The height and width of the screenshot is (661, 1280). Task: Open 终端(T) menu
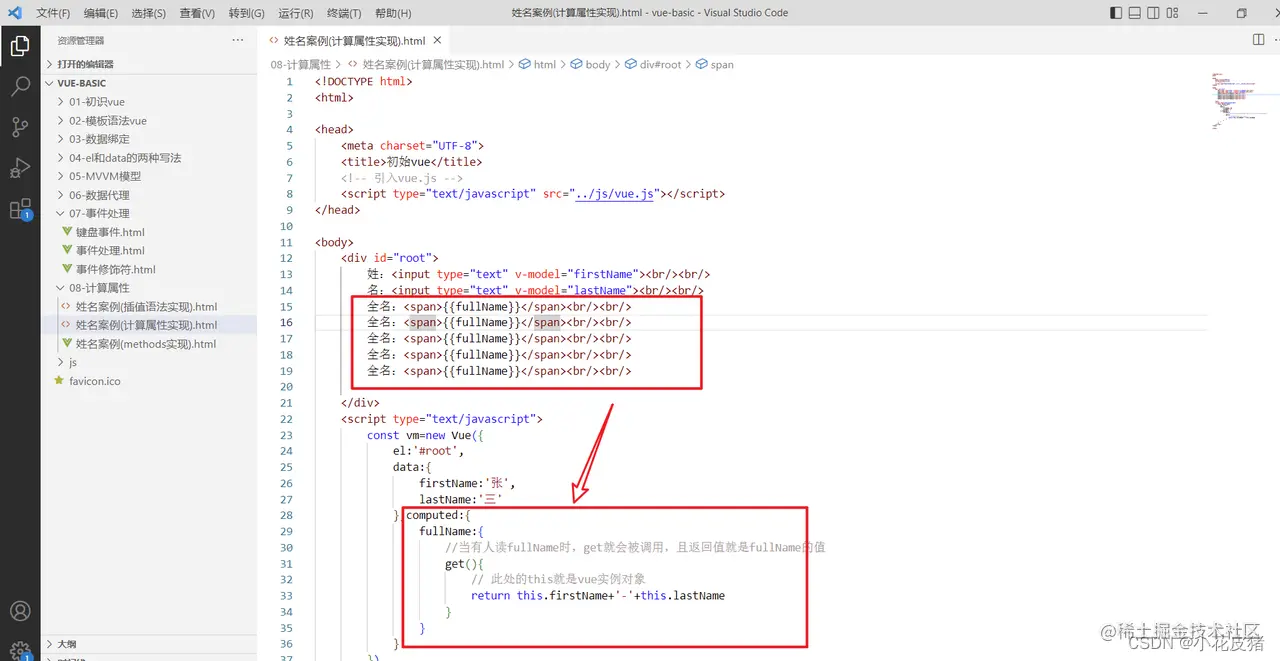tap(344, 13)
